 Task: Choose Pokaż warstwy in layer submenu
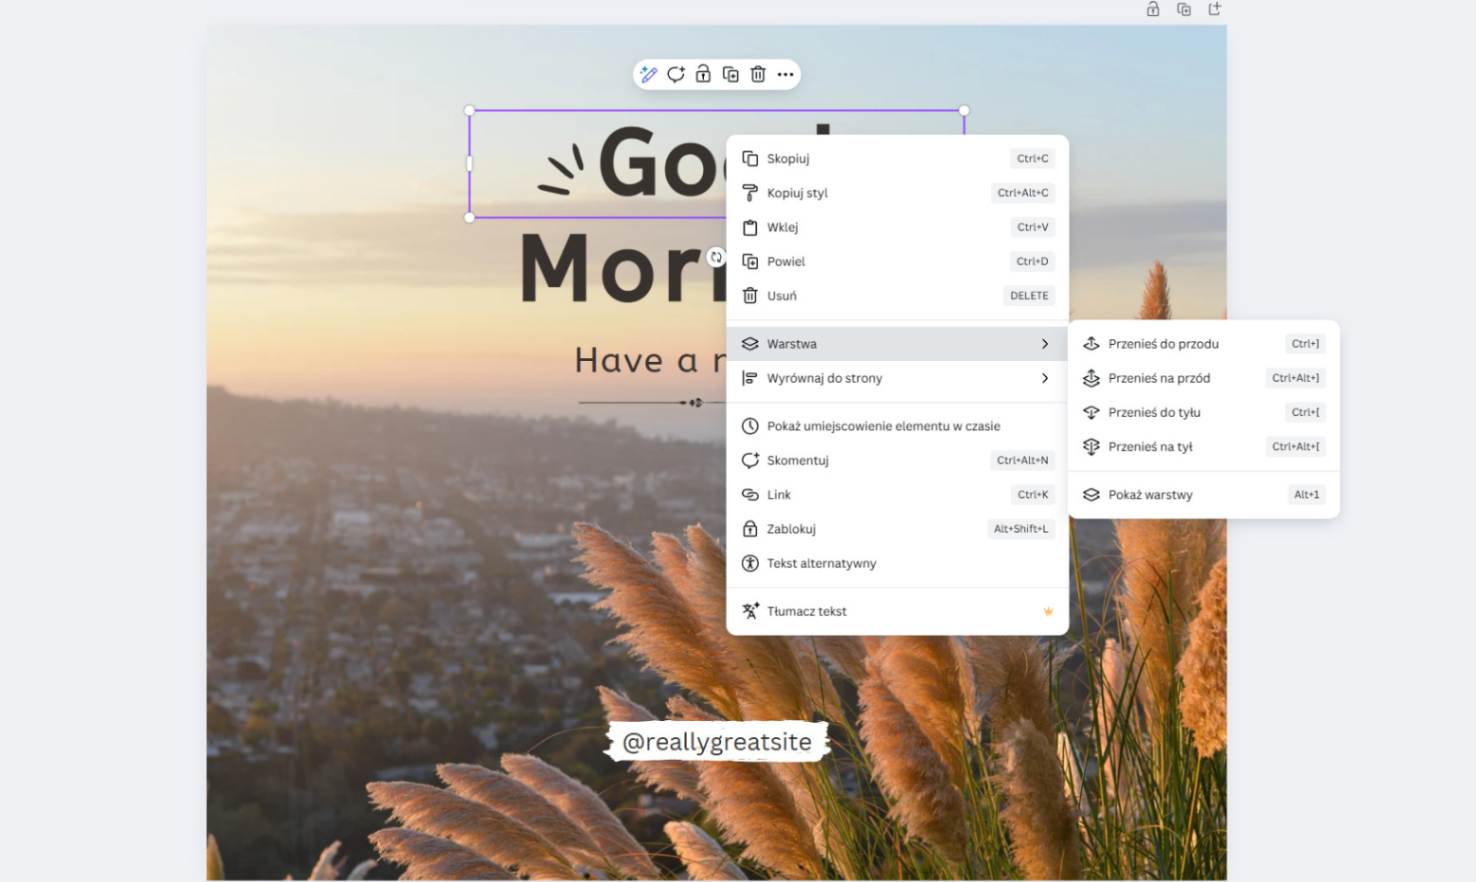tap(1204, 495)
